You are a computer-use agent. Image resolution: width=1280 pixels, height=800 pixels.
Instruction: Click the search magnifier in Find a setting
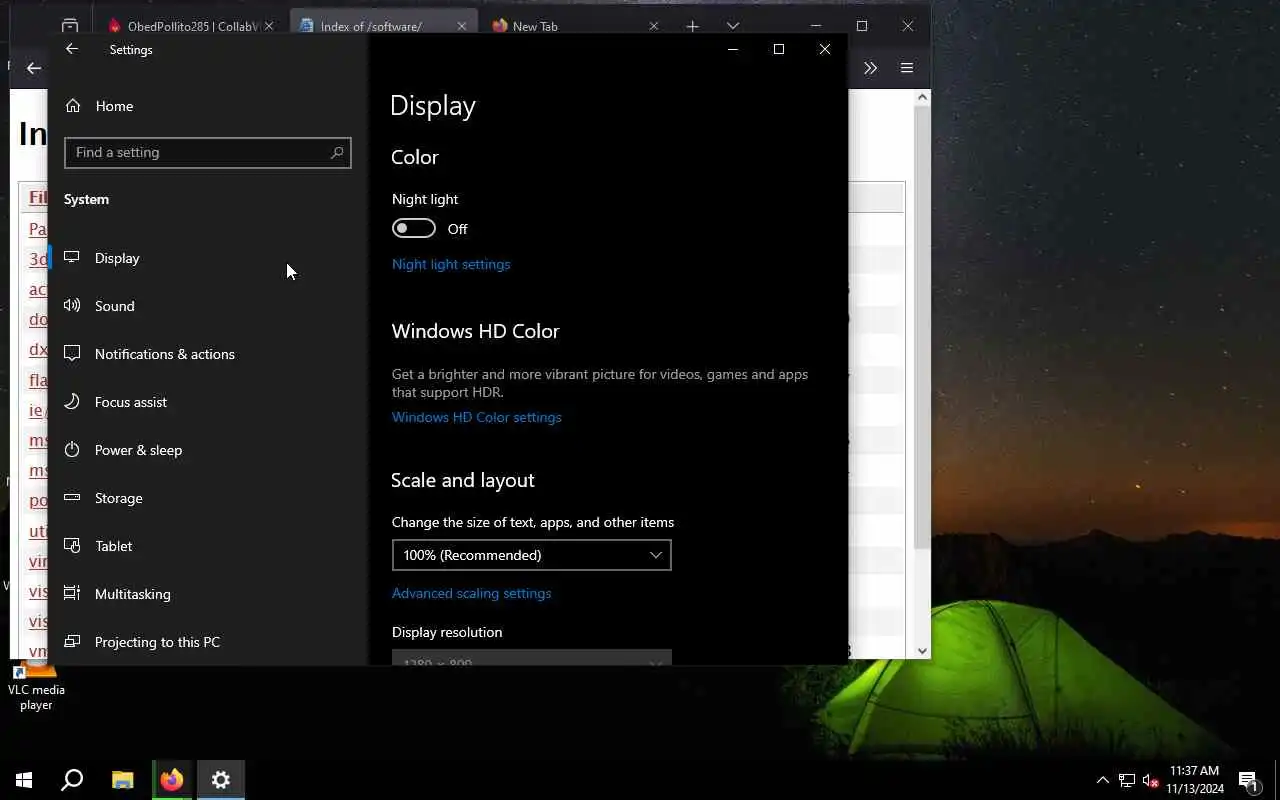[x=337, y=152]
